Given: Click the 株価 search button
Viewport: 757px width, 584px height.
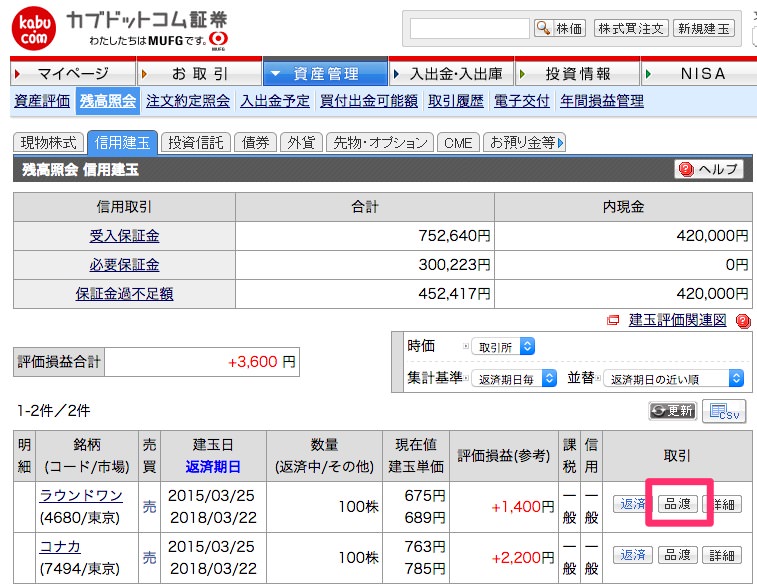Looking at the screenshot, I should (x=560, y=28).
